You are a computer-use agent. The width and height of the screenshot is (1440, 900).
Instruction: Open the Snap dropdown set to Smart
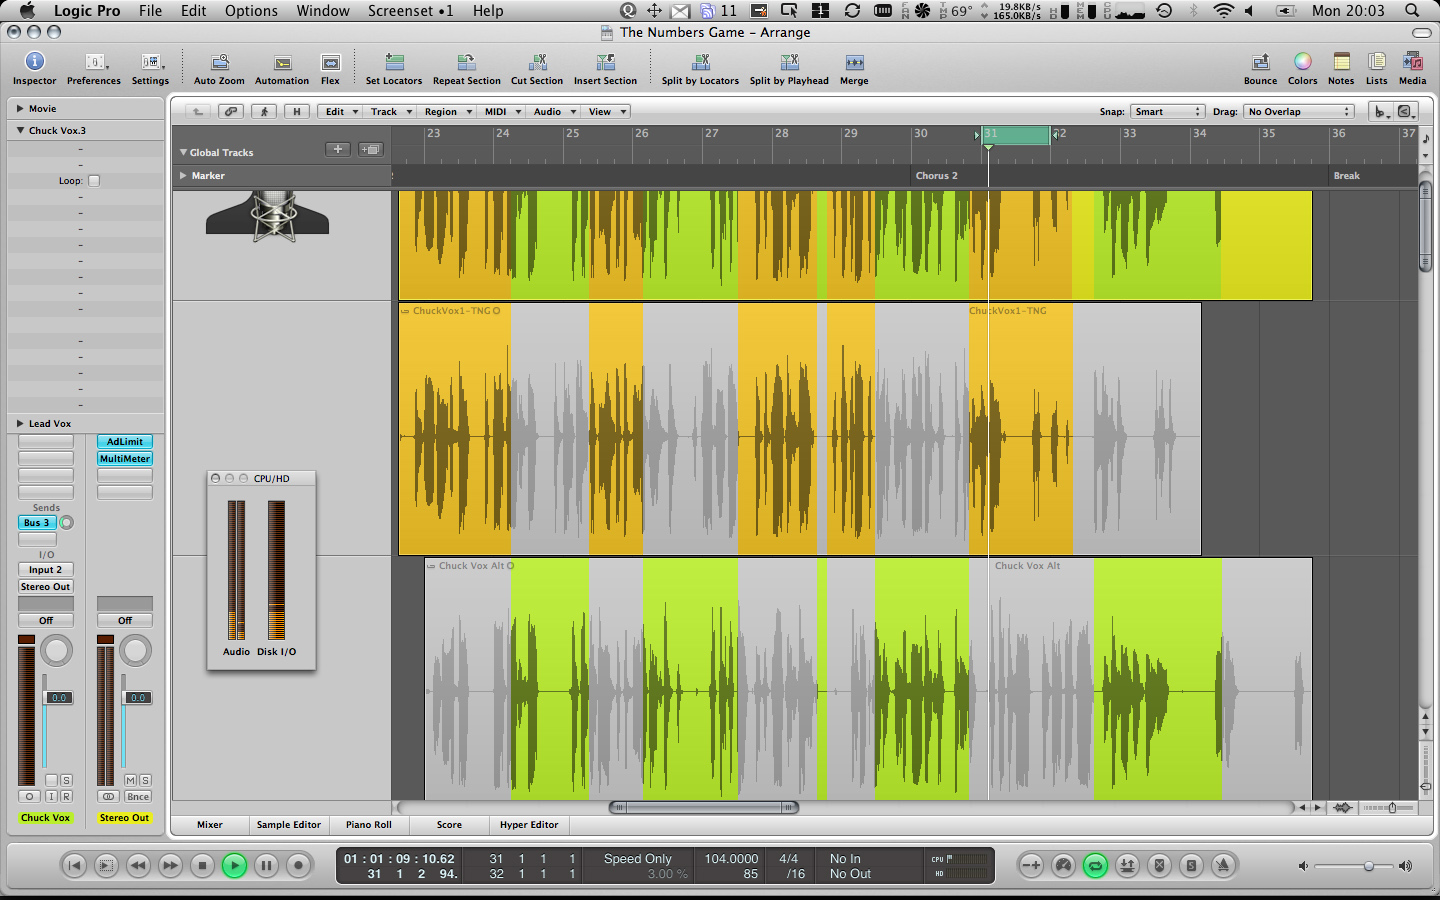pyautogui.click(x=1167, y=112)
